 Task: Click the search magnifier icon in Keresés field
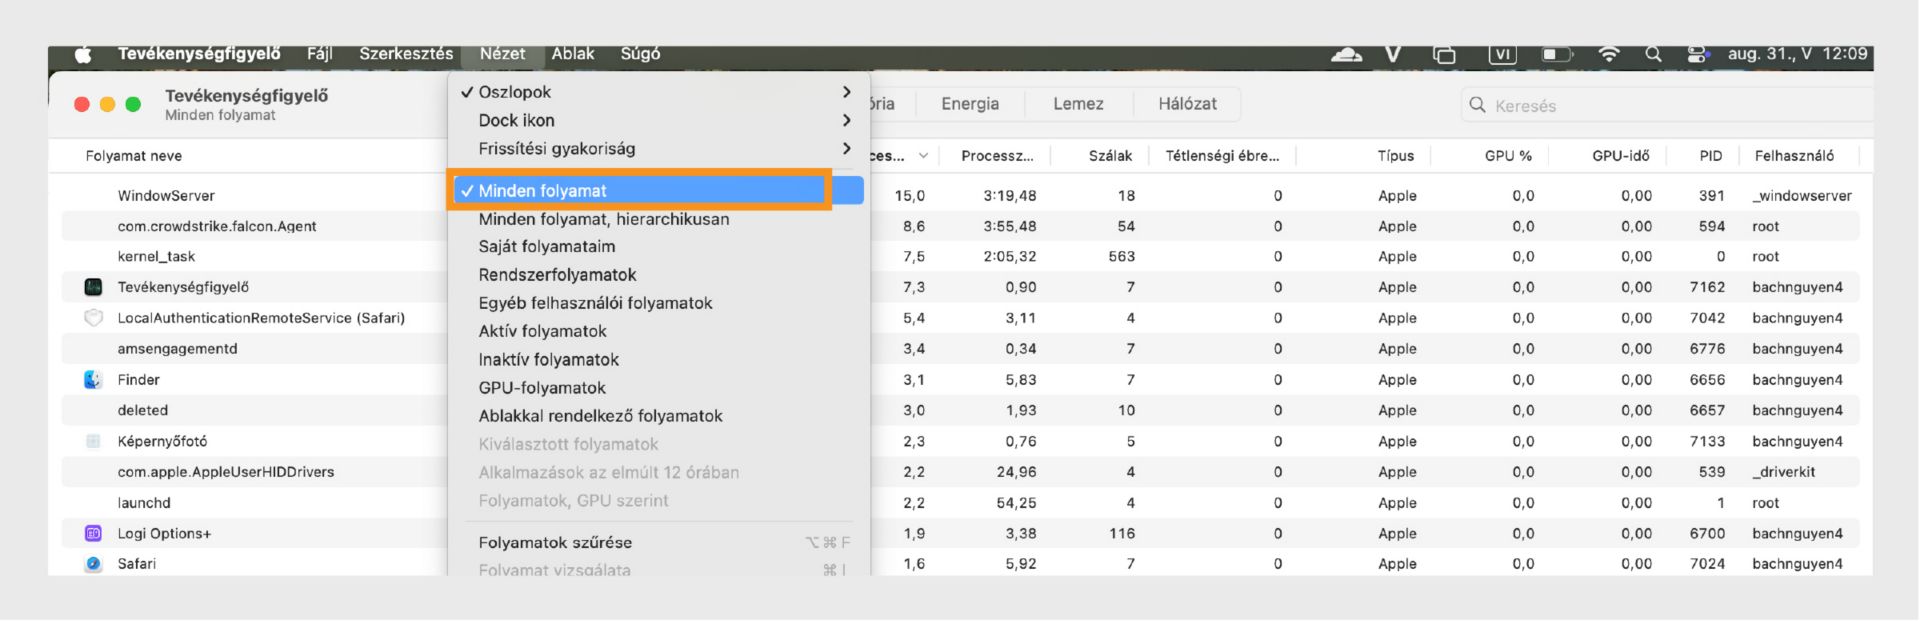click(1477, 105)
